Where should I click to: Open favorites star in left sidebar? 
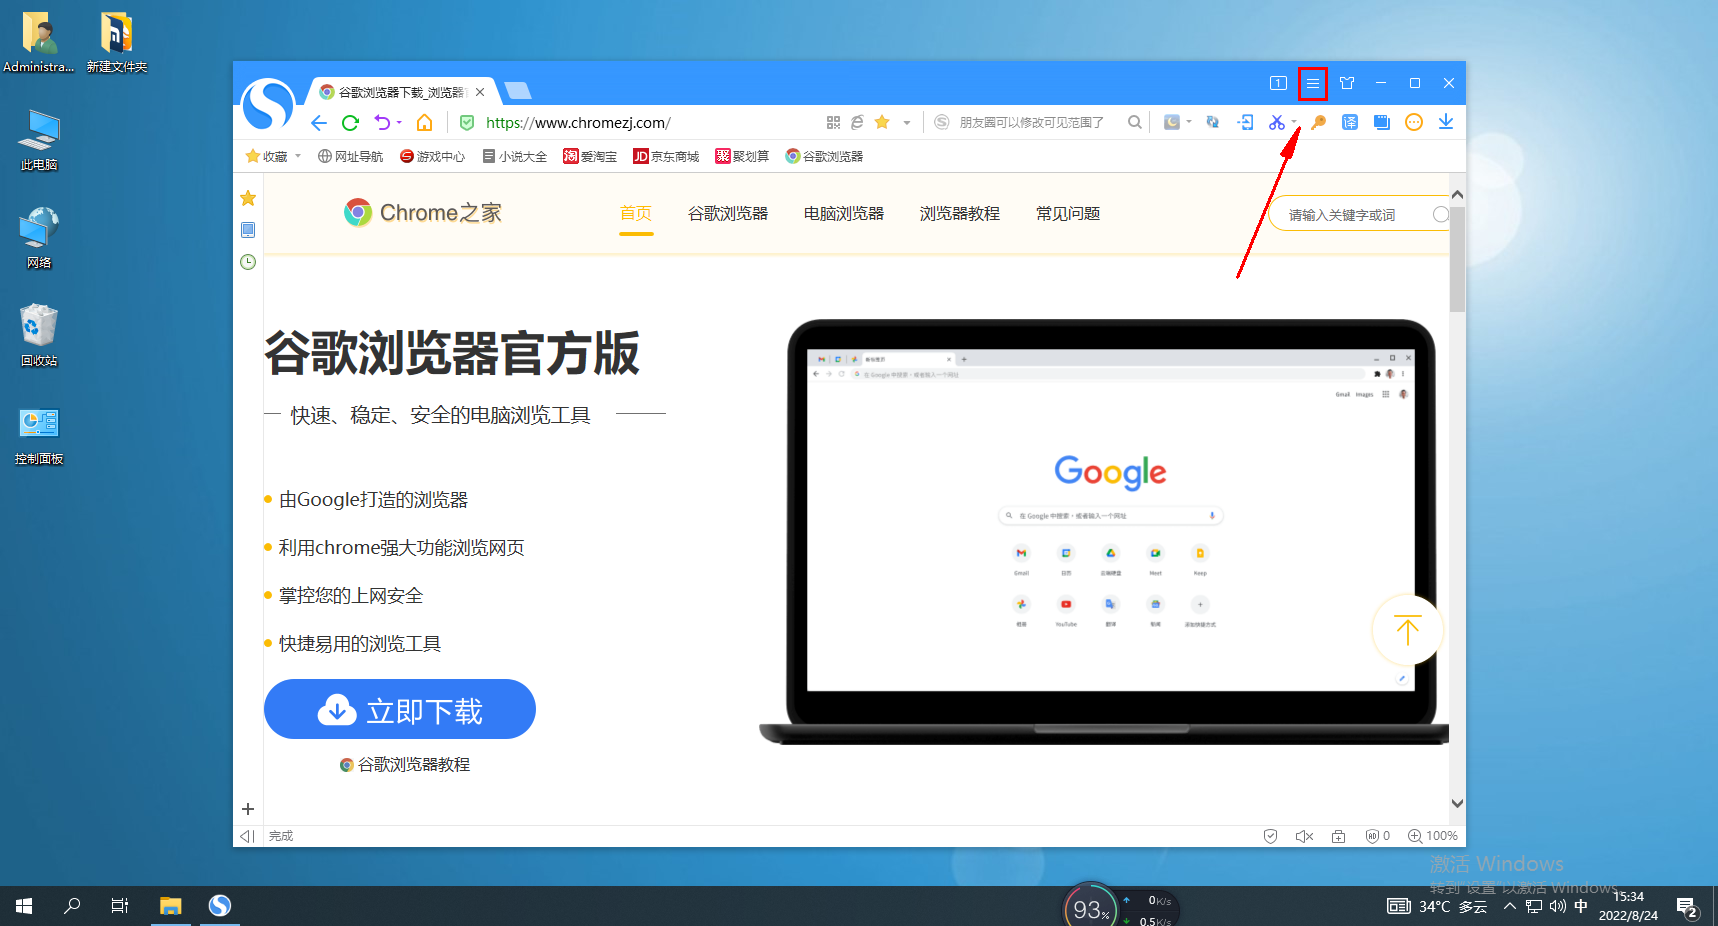tap(248, 198)
